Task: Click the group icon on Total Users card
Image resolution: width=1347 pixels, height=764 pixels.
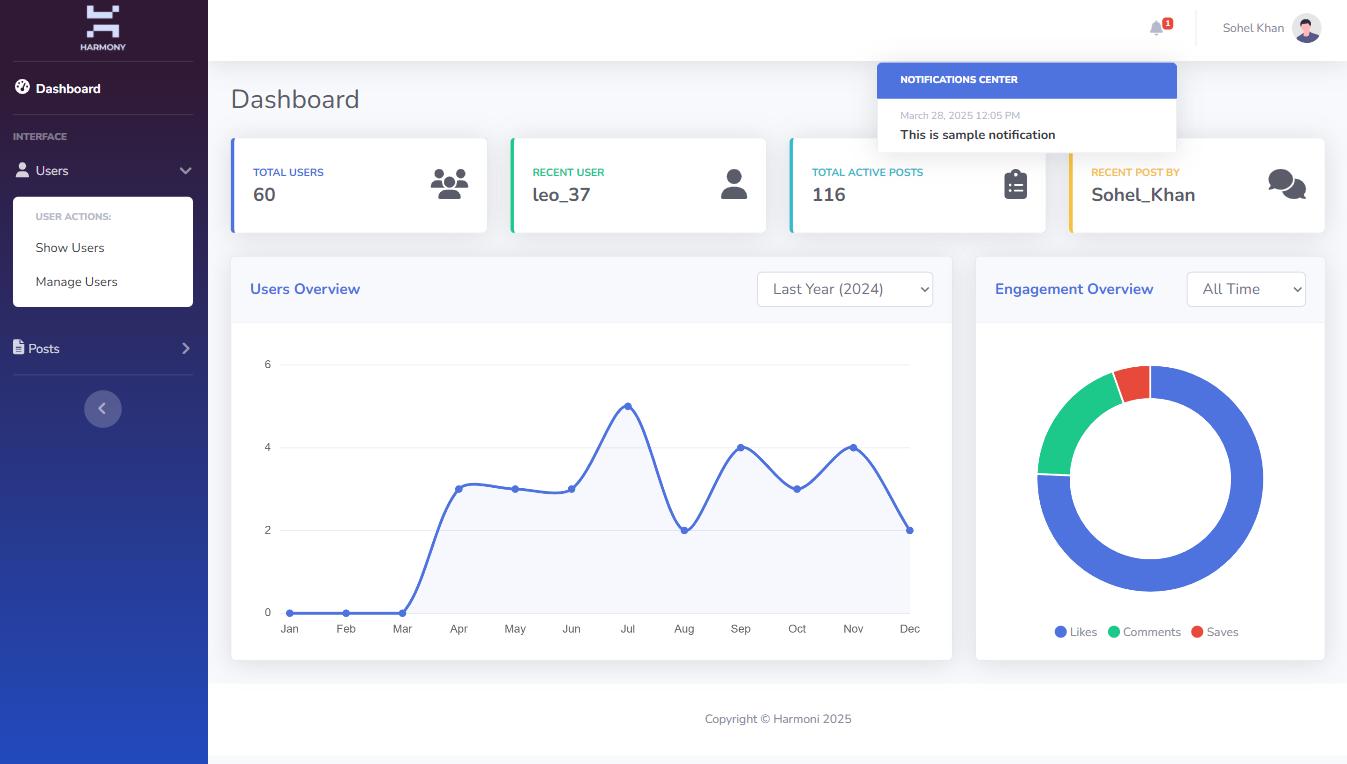Action: [x=449, y=184]
